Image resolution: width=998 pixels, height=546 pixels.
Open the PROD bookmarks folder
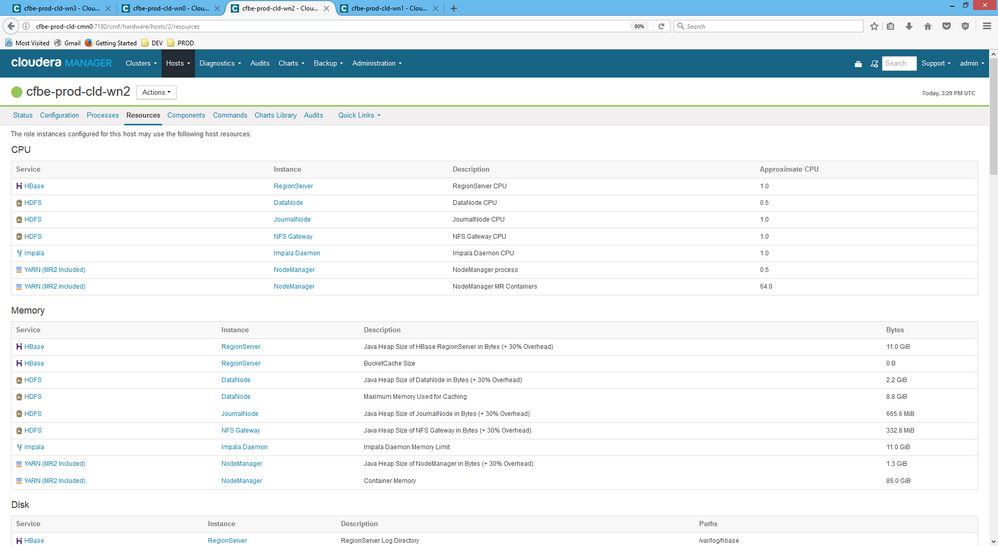click(181, 43)
